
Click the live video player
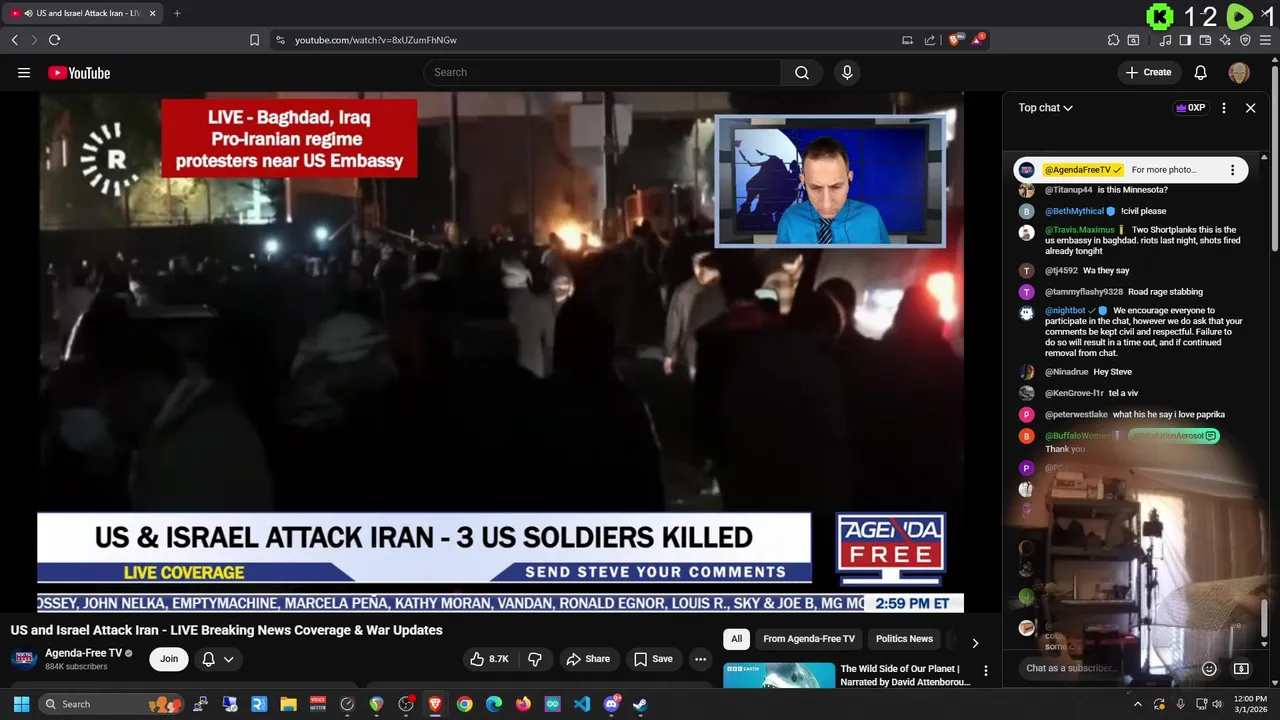tap(501, 352)
